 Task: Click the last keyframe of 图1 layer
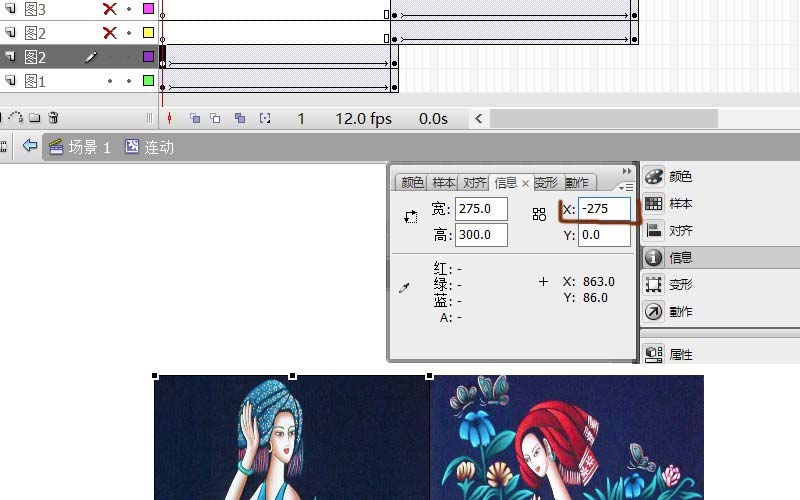tap(394, 87)
